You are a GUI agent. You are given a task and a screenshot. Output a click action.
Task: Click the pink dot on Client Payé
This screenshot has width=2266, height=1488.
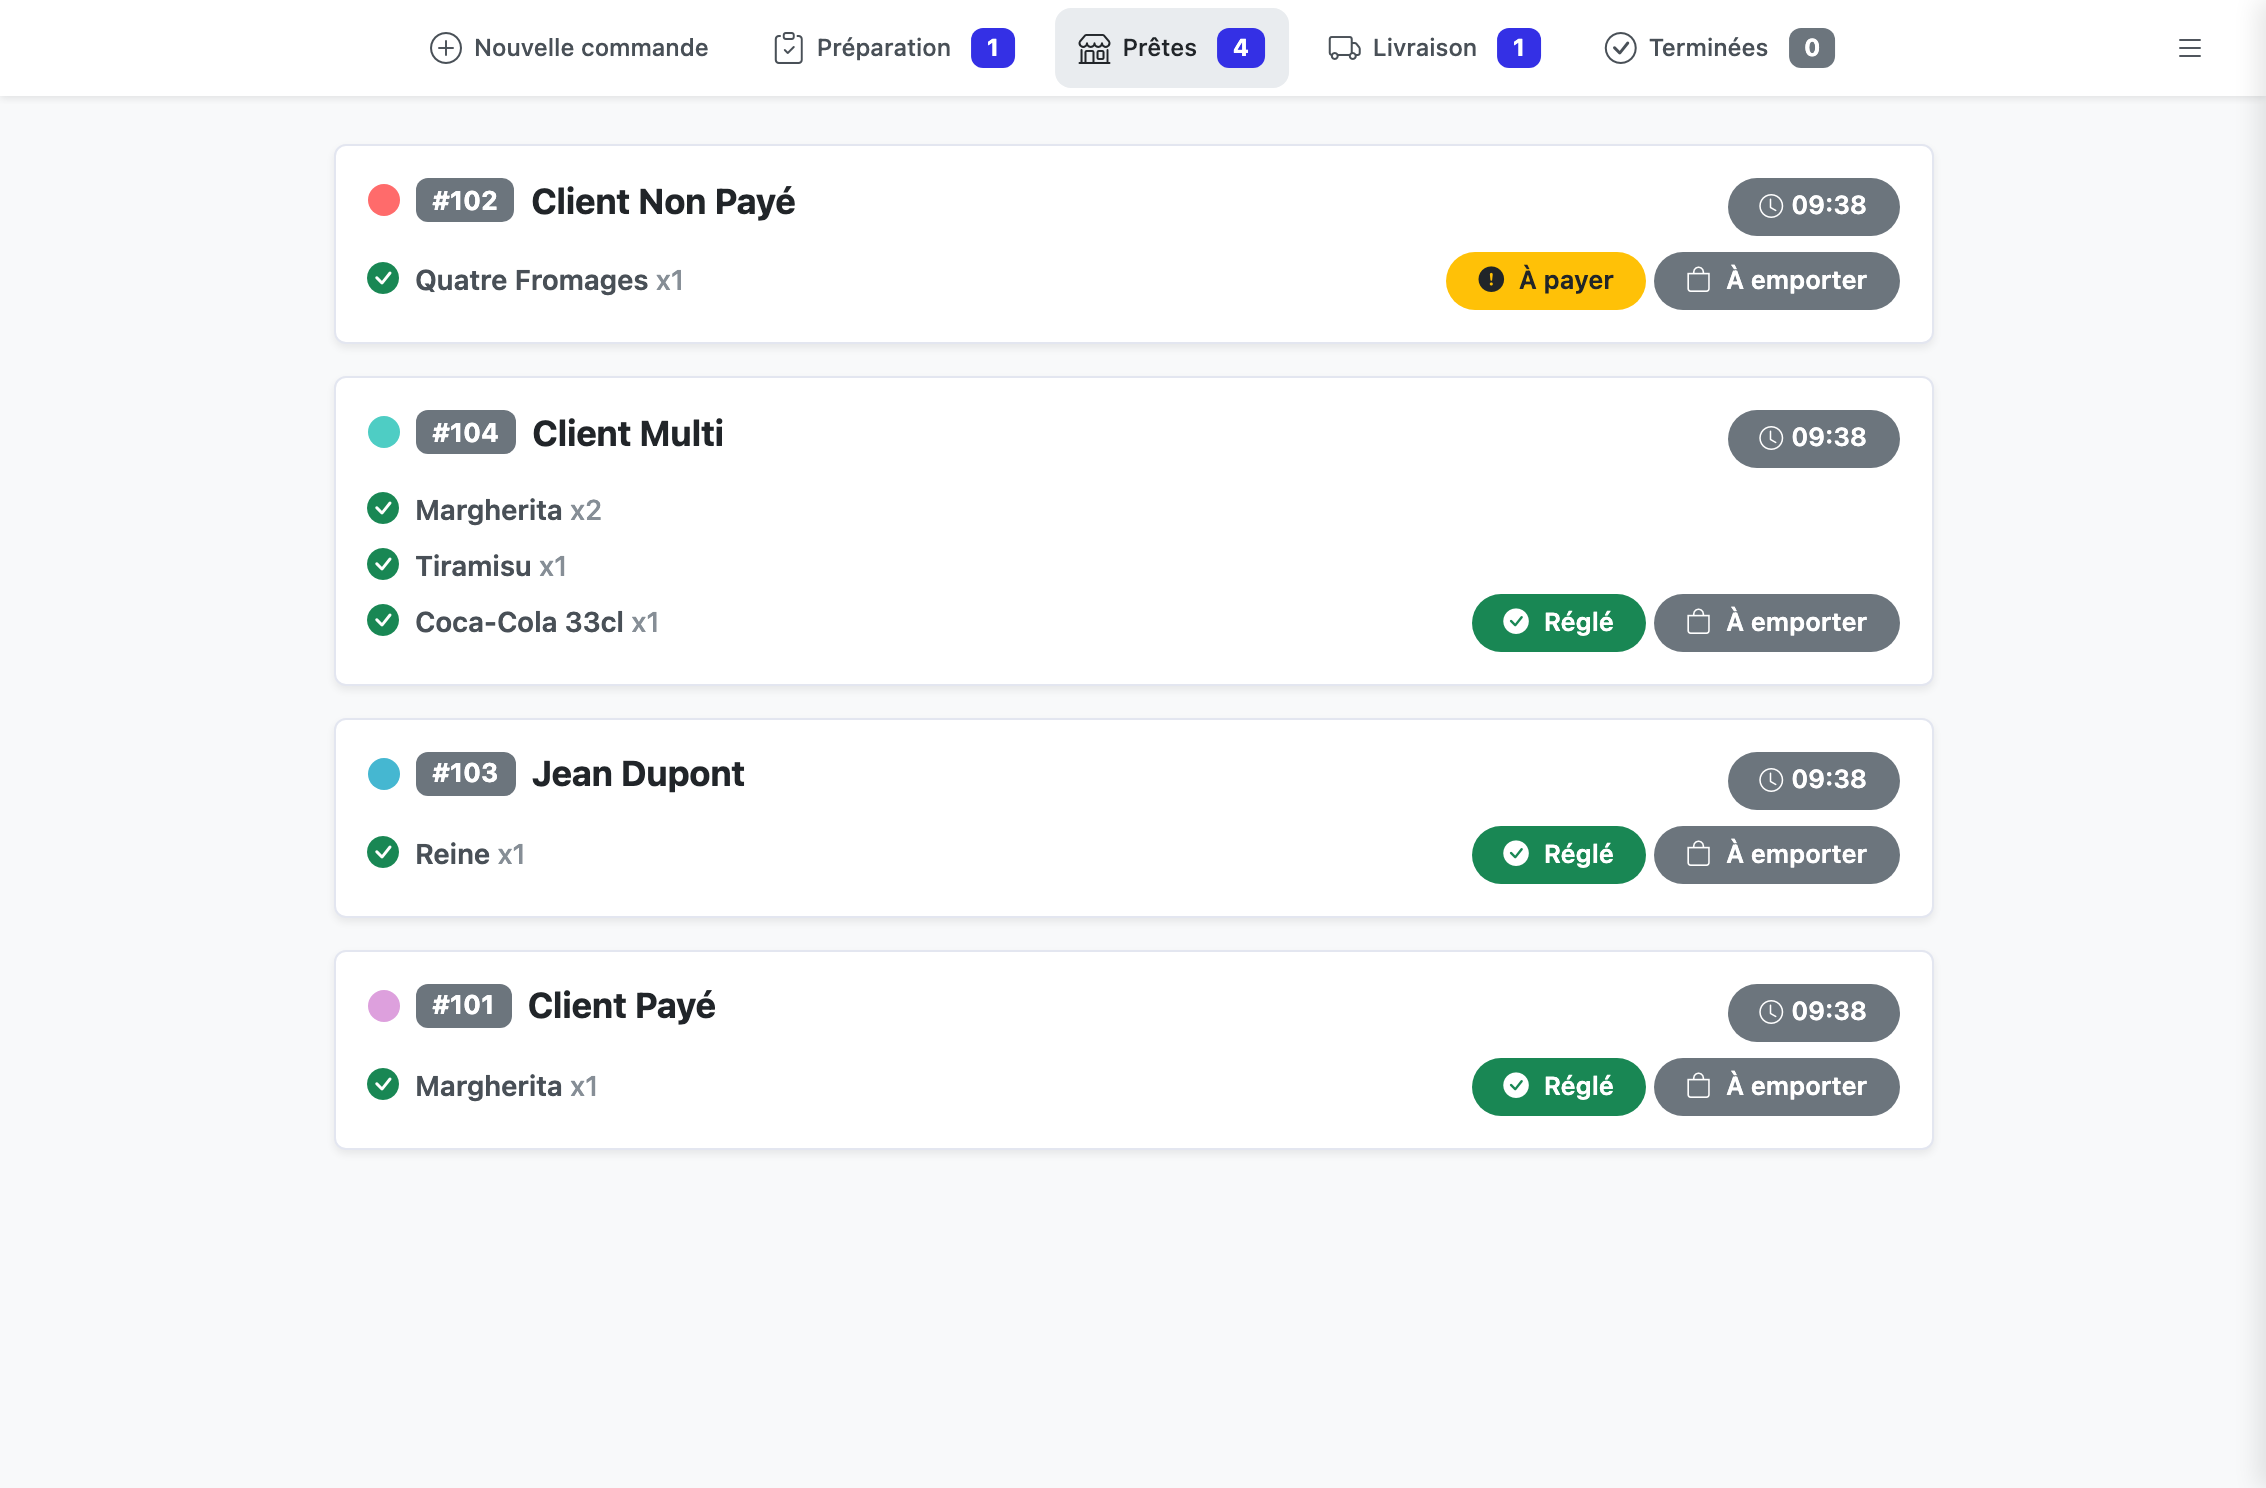point(384,1006)
